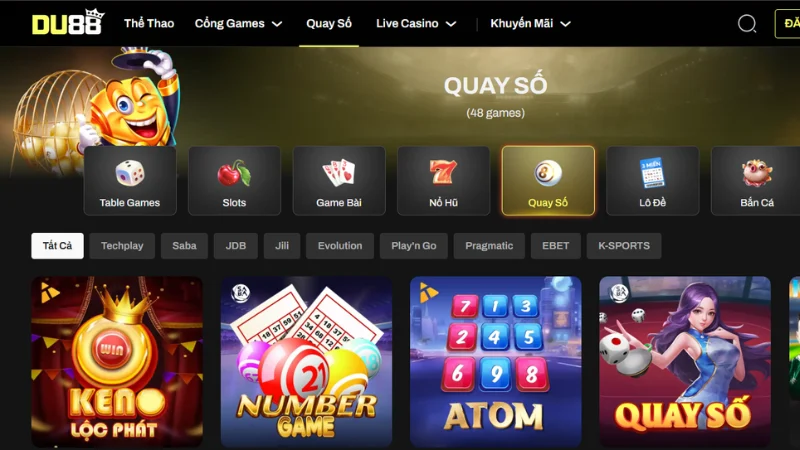Viewport: 800px width, 450px height.
Task: Filter games by Evolution provider
Action: [340, 246]
